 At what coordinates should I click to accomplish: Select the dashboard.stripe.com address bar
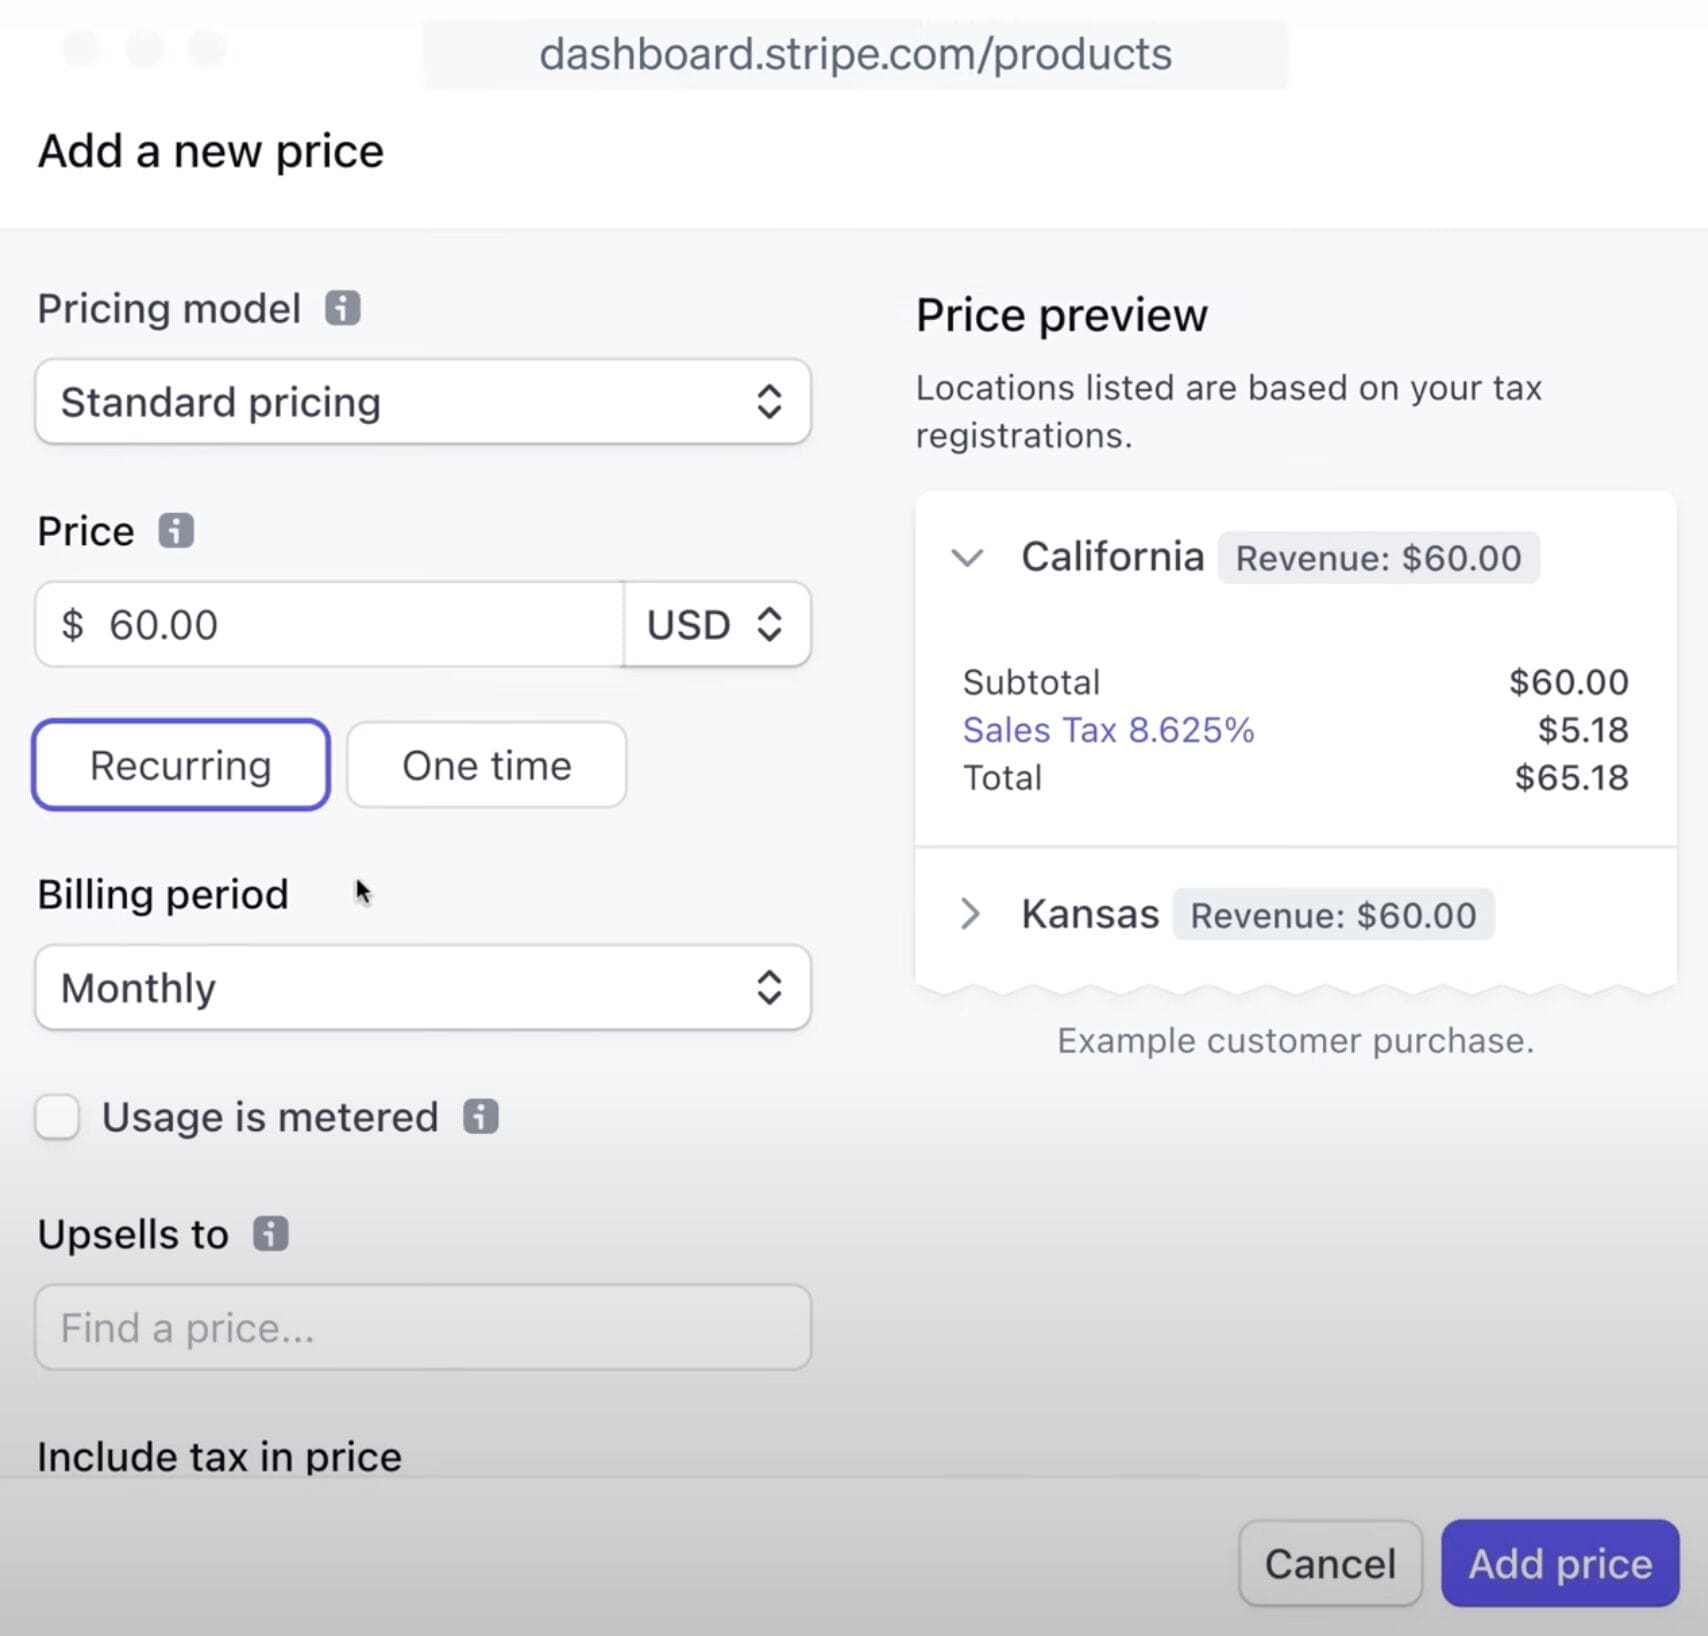click(855, 54)
